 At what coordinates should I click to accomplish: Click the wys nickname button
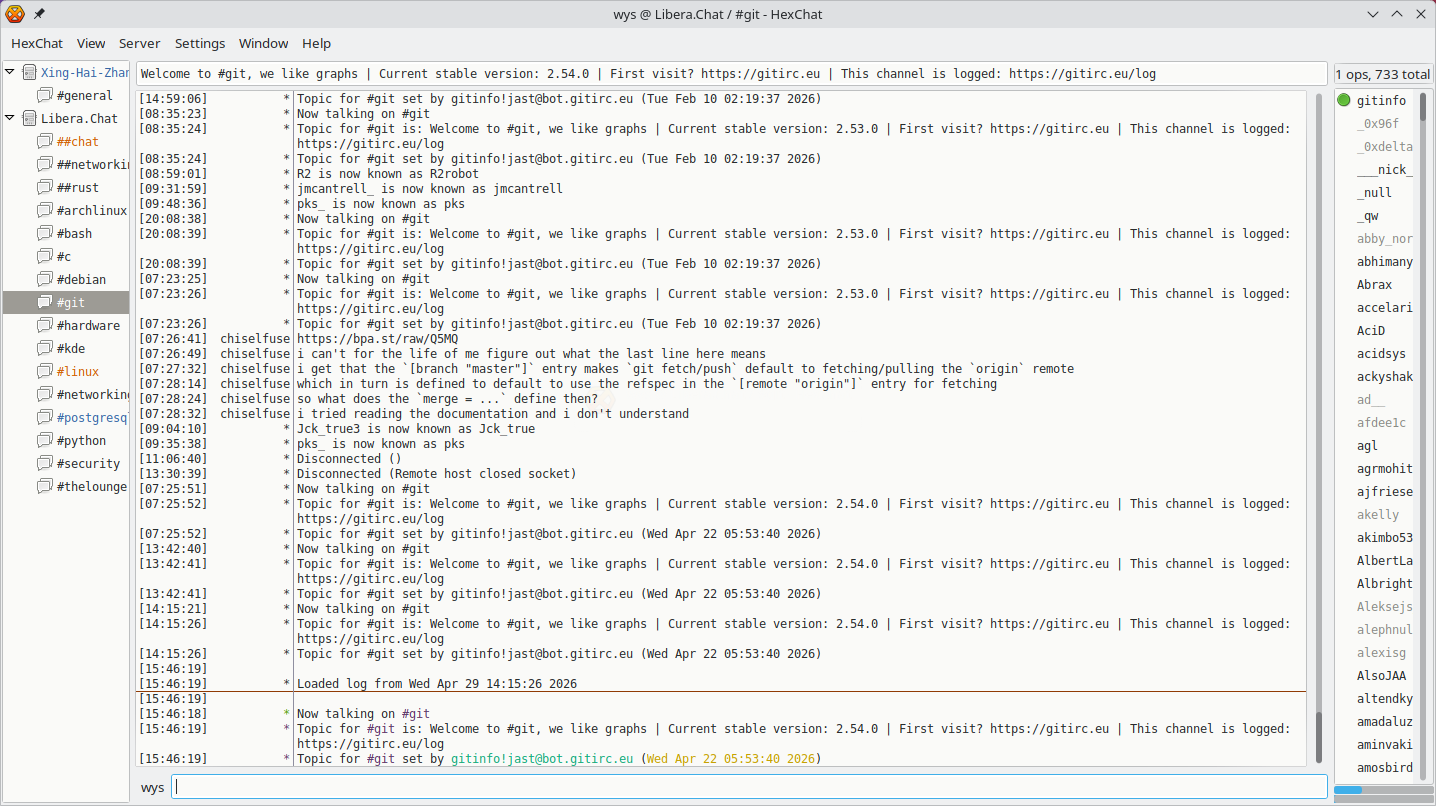(152, 788)
